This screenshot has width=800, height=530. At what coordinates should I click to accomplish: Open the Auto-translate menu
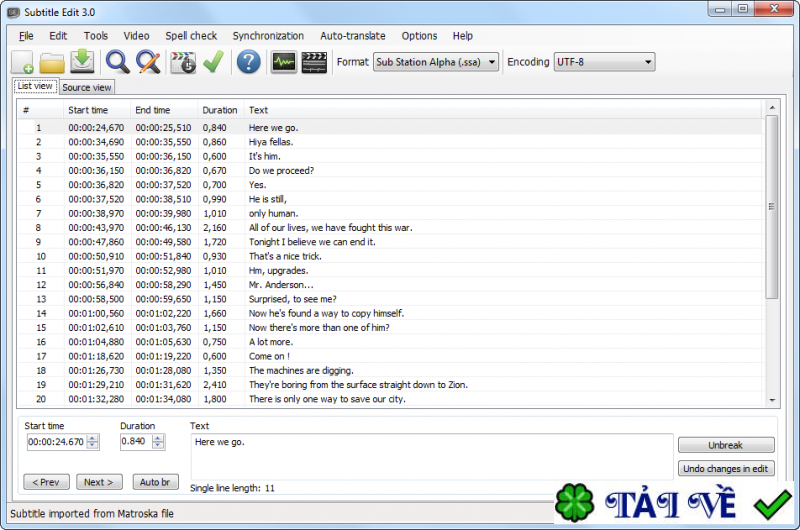pos(353,36)
